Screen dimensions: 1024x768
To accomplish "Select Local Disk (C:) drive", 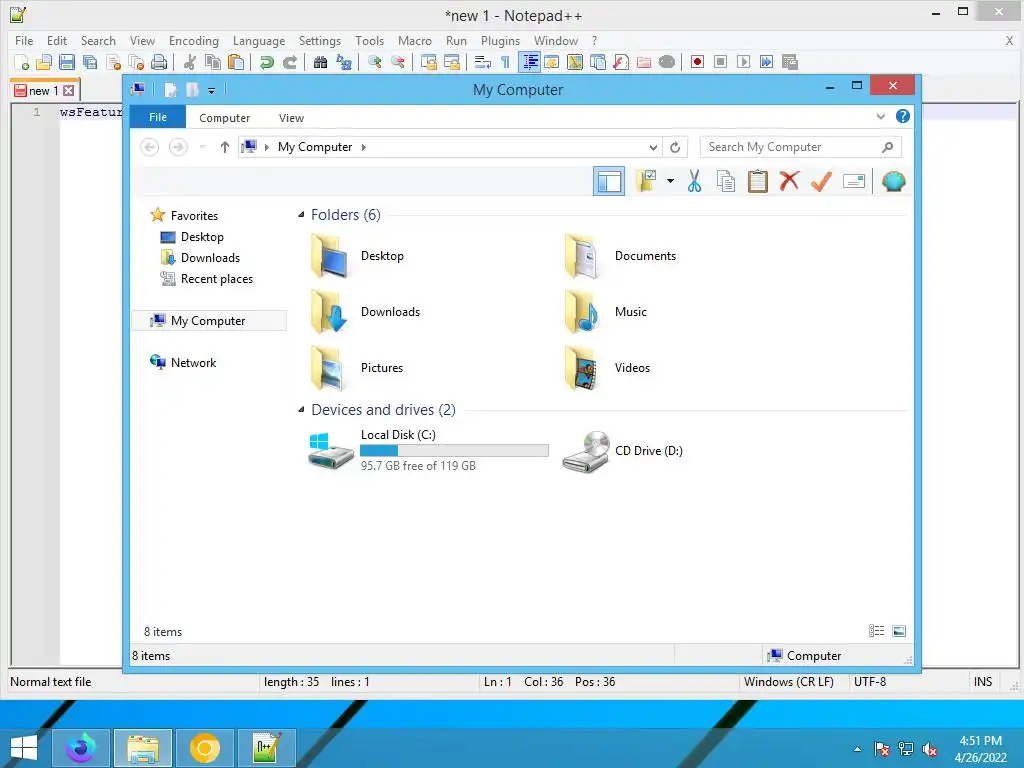I will click(x=428, y=451).
